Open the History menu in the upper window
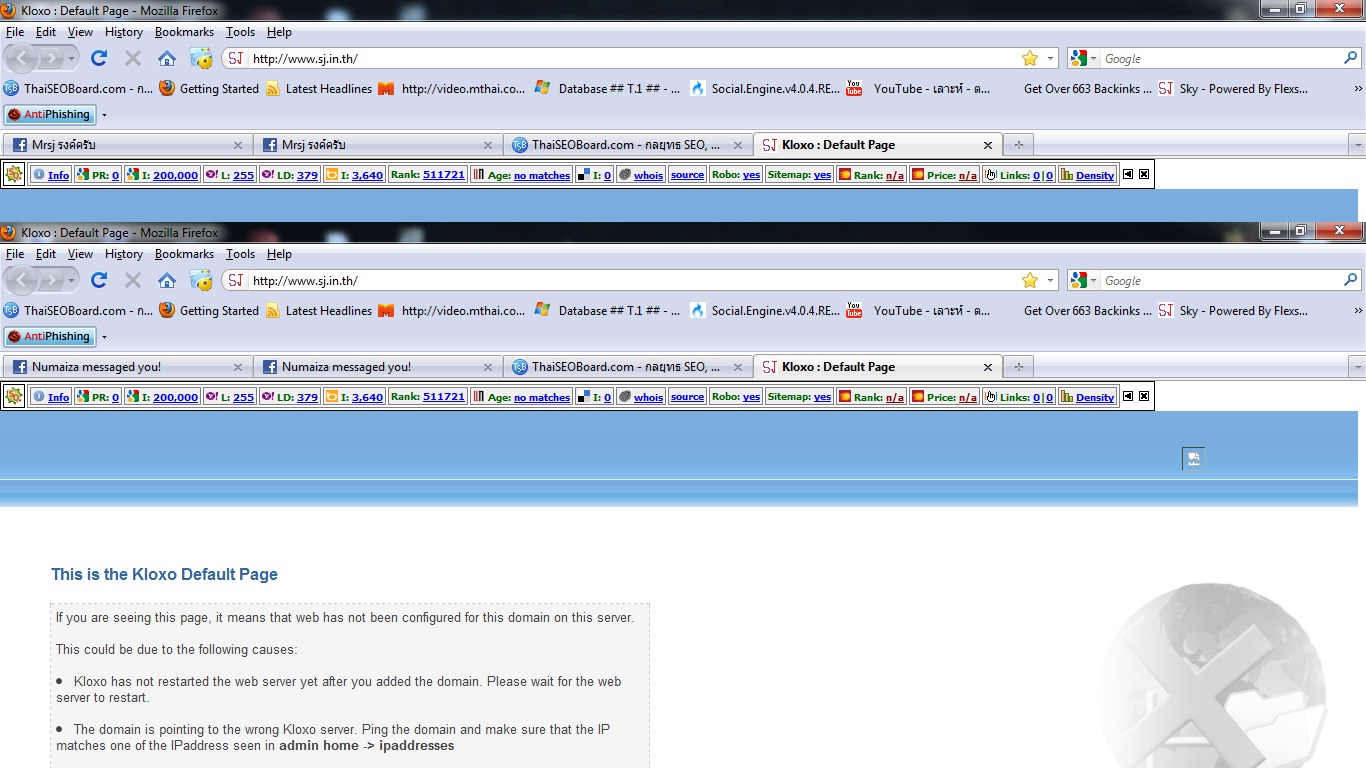The width and height of the screenshot is (1366, 768). [x=123, y=32]
